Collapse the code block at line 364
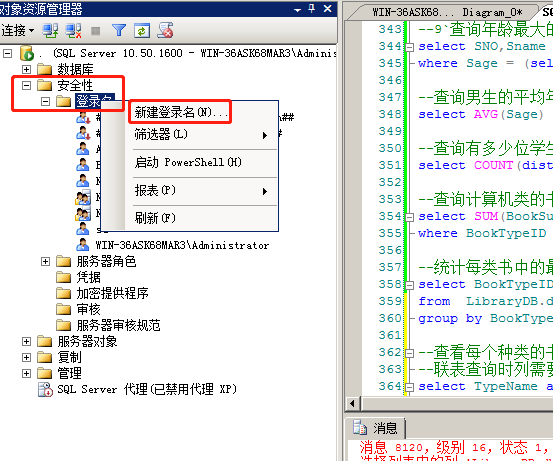Viewport: 553px width, 461px height. [x=409, y=387]
